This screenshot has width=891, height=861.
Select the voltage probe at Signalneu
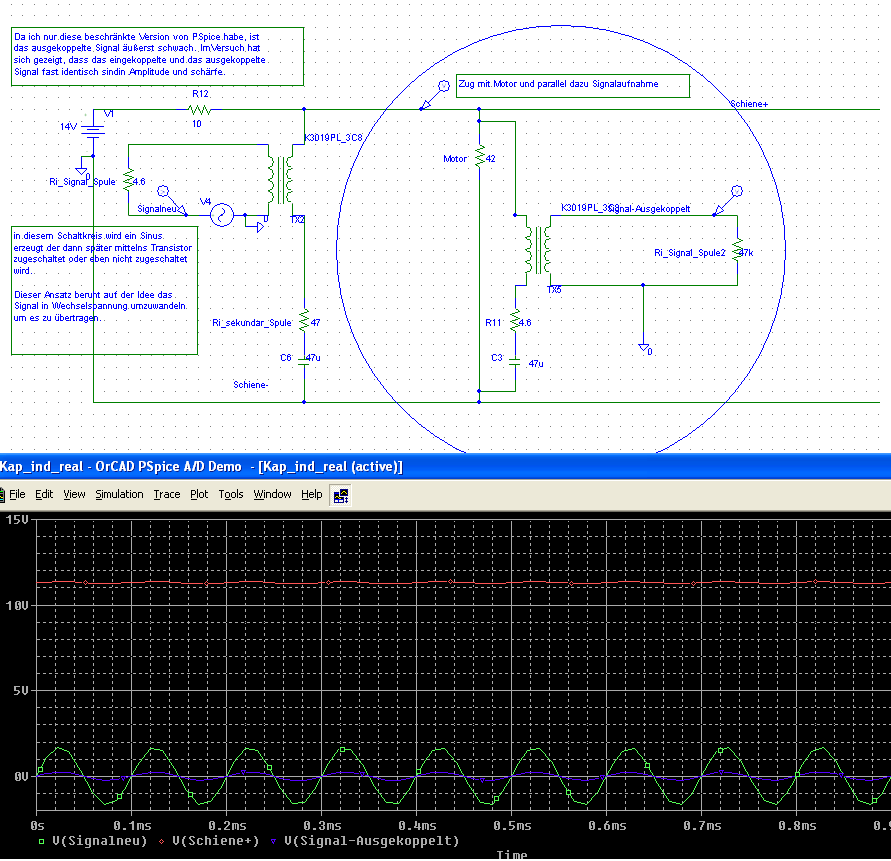[173, 201]
